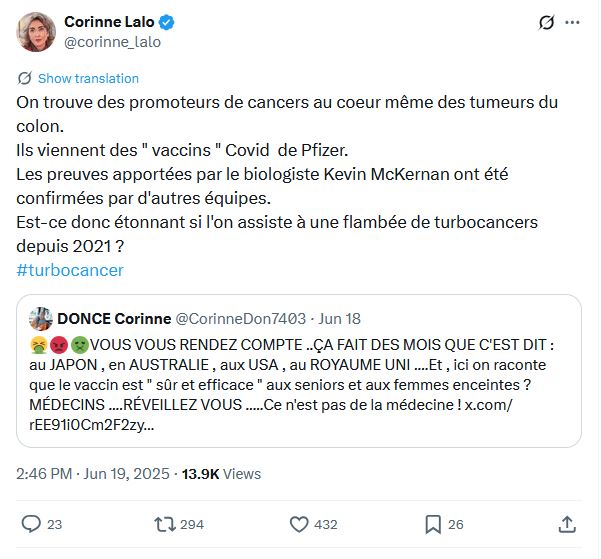Bookmark this post

(433, 523)
